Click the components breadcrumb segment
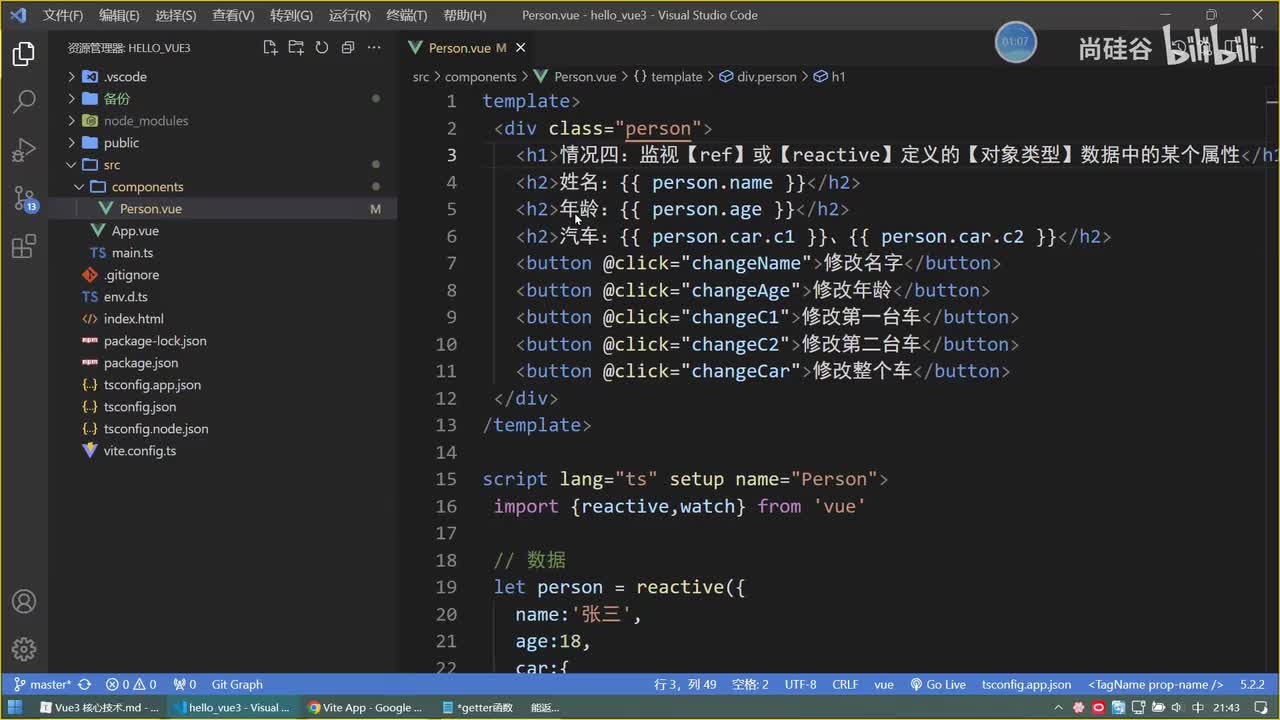Viewport: 1280px width, 720px height. pyautogui.click(x=480, y=77)
